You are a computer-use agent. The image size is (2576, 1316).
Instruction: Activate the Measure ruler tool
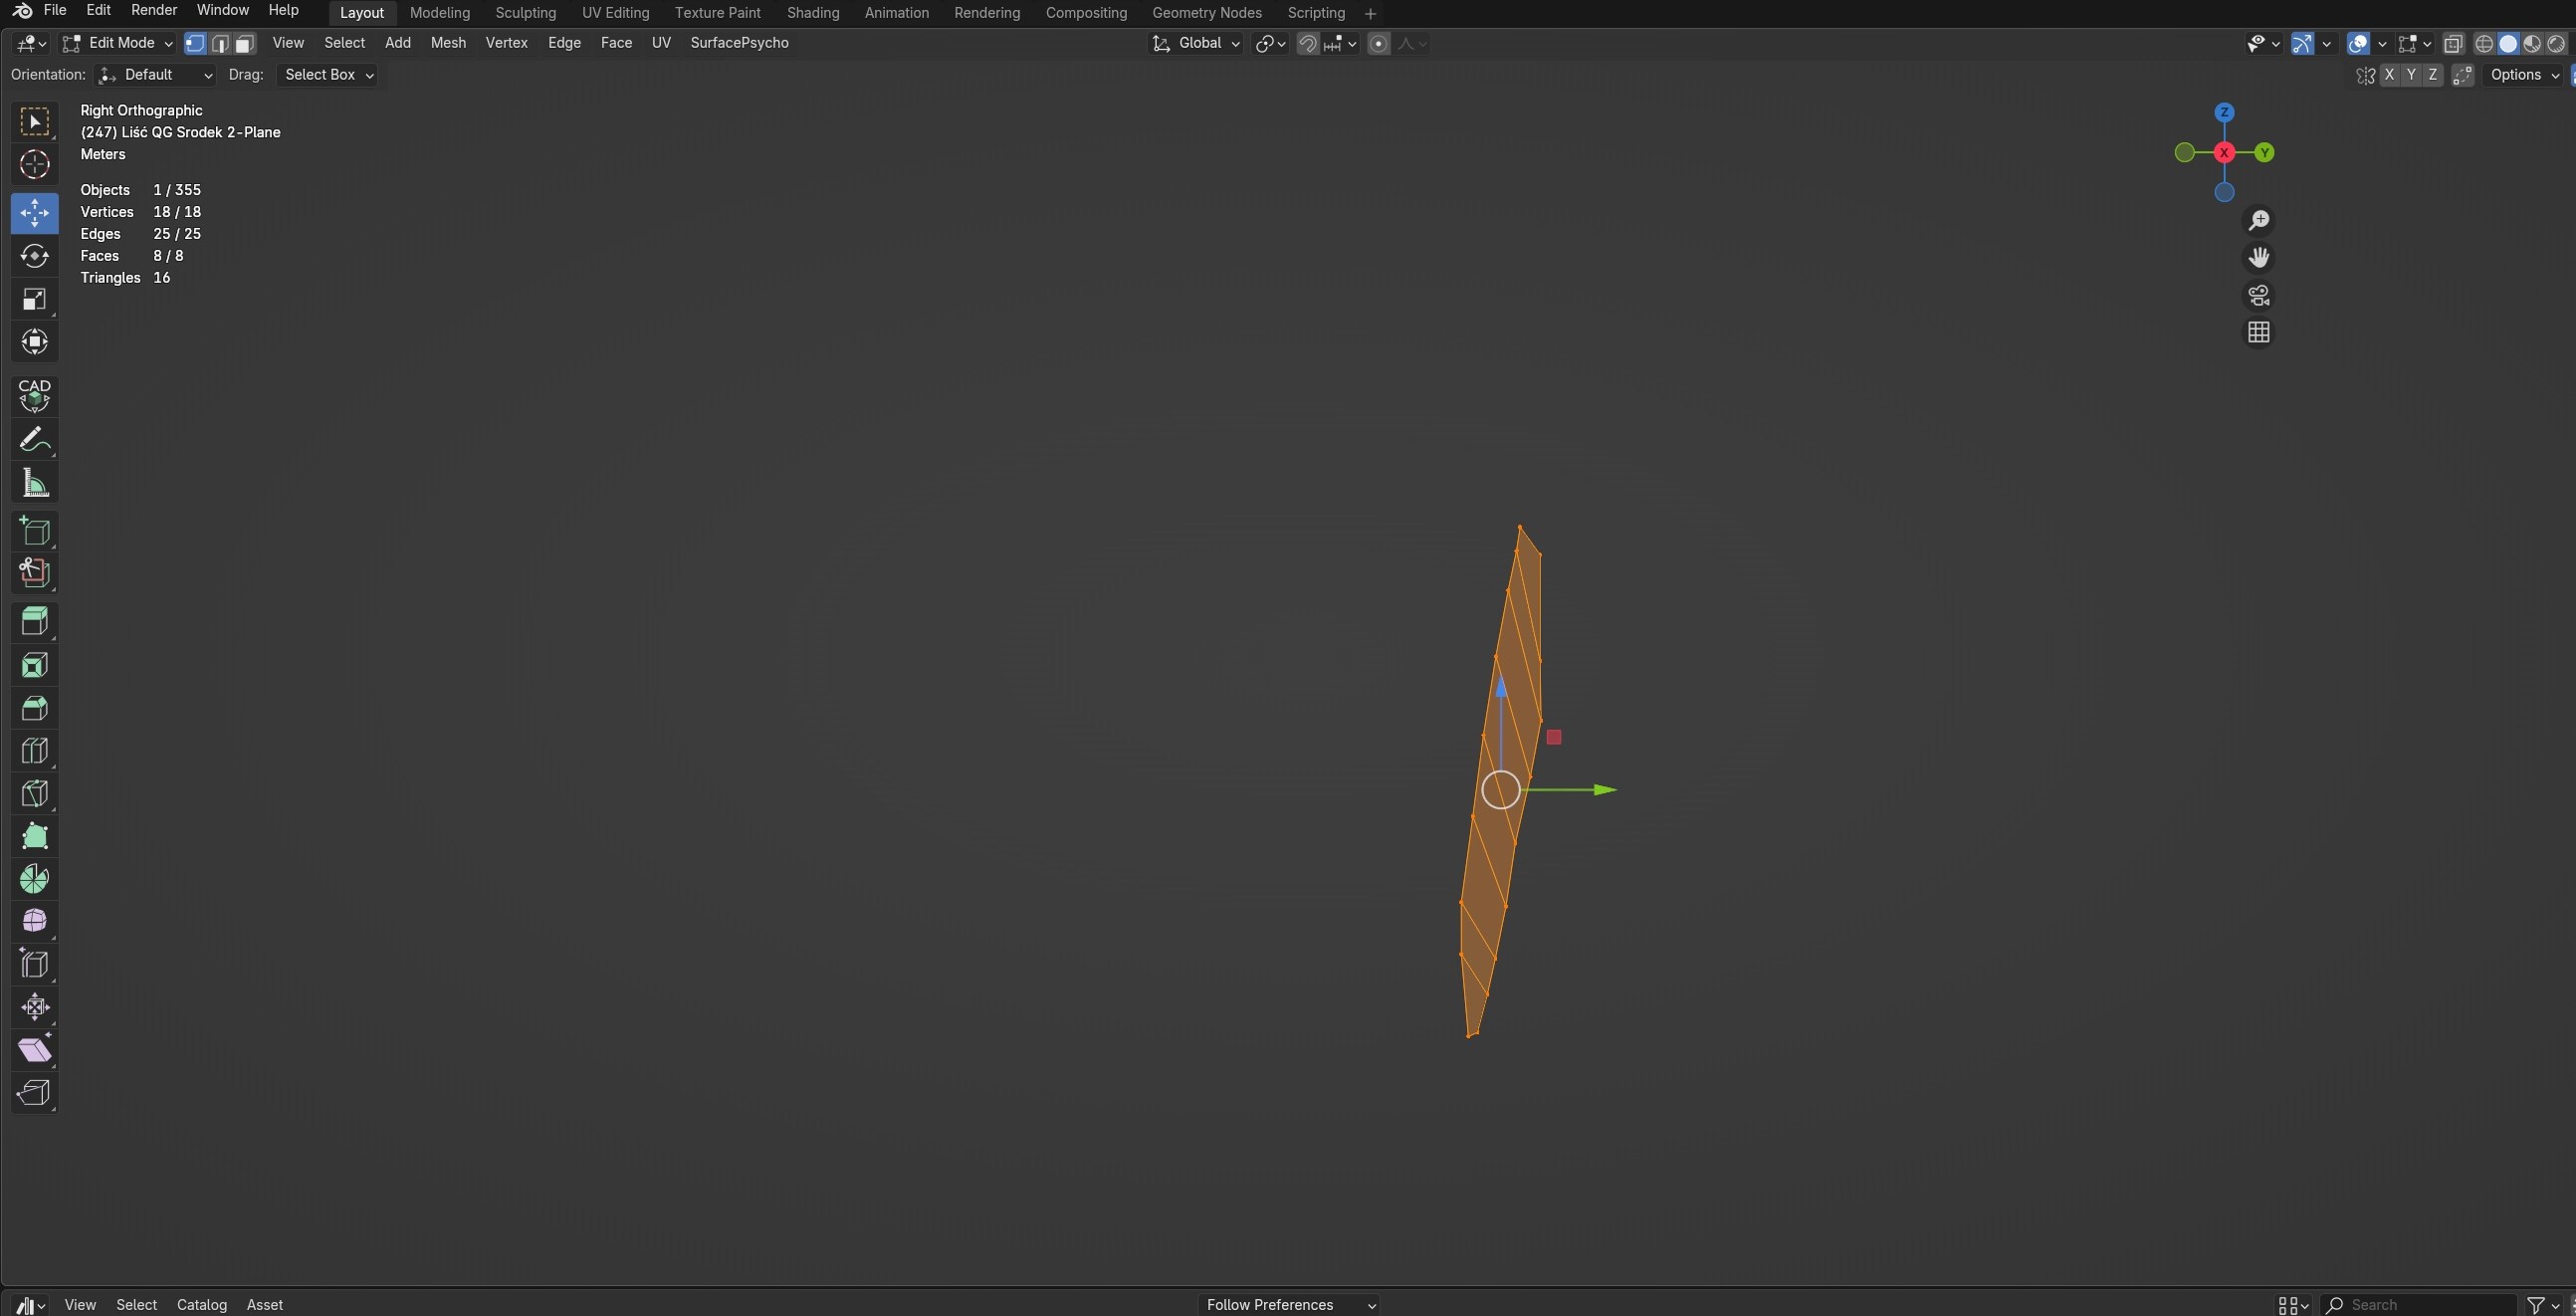pos(34,484)
